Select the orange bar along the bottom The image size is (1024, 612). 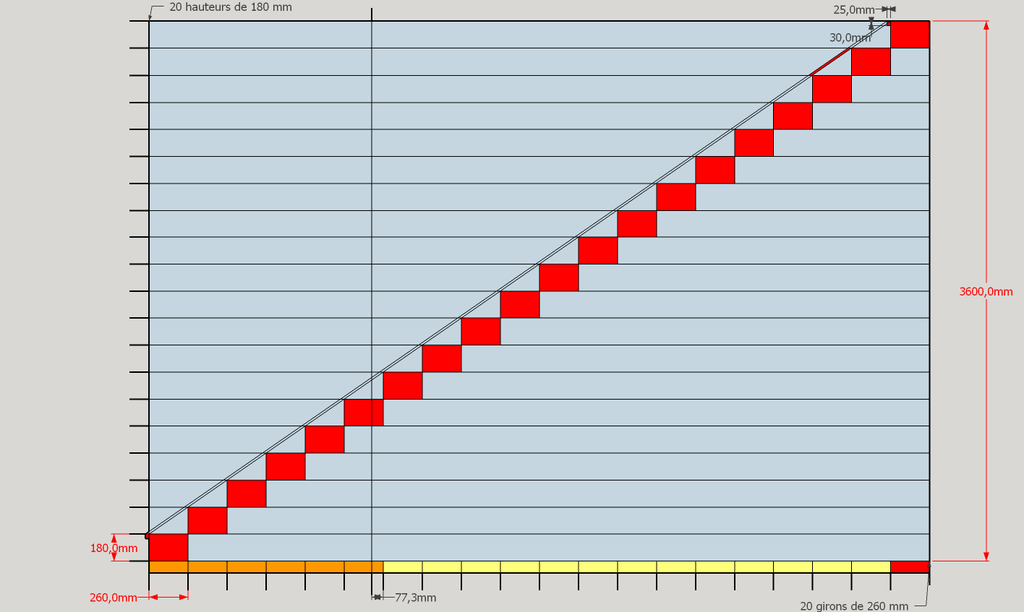(266, 567)
